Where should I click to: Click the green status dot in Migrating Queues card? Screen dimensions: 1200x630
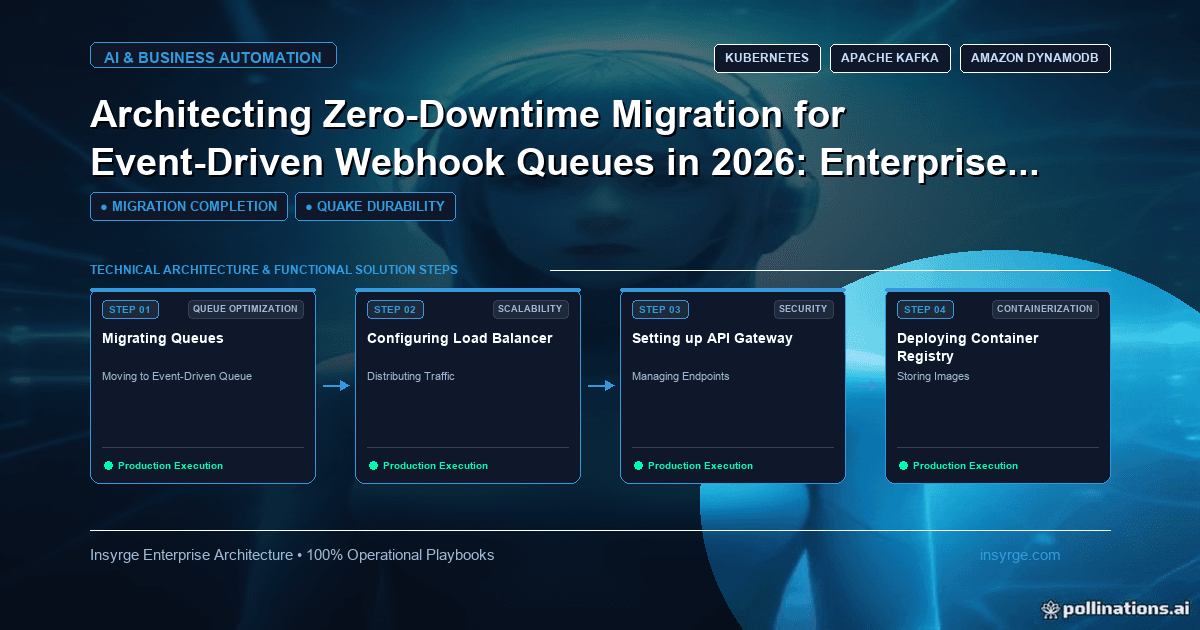[x=109, y=465]
